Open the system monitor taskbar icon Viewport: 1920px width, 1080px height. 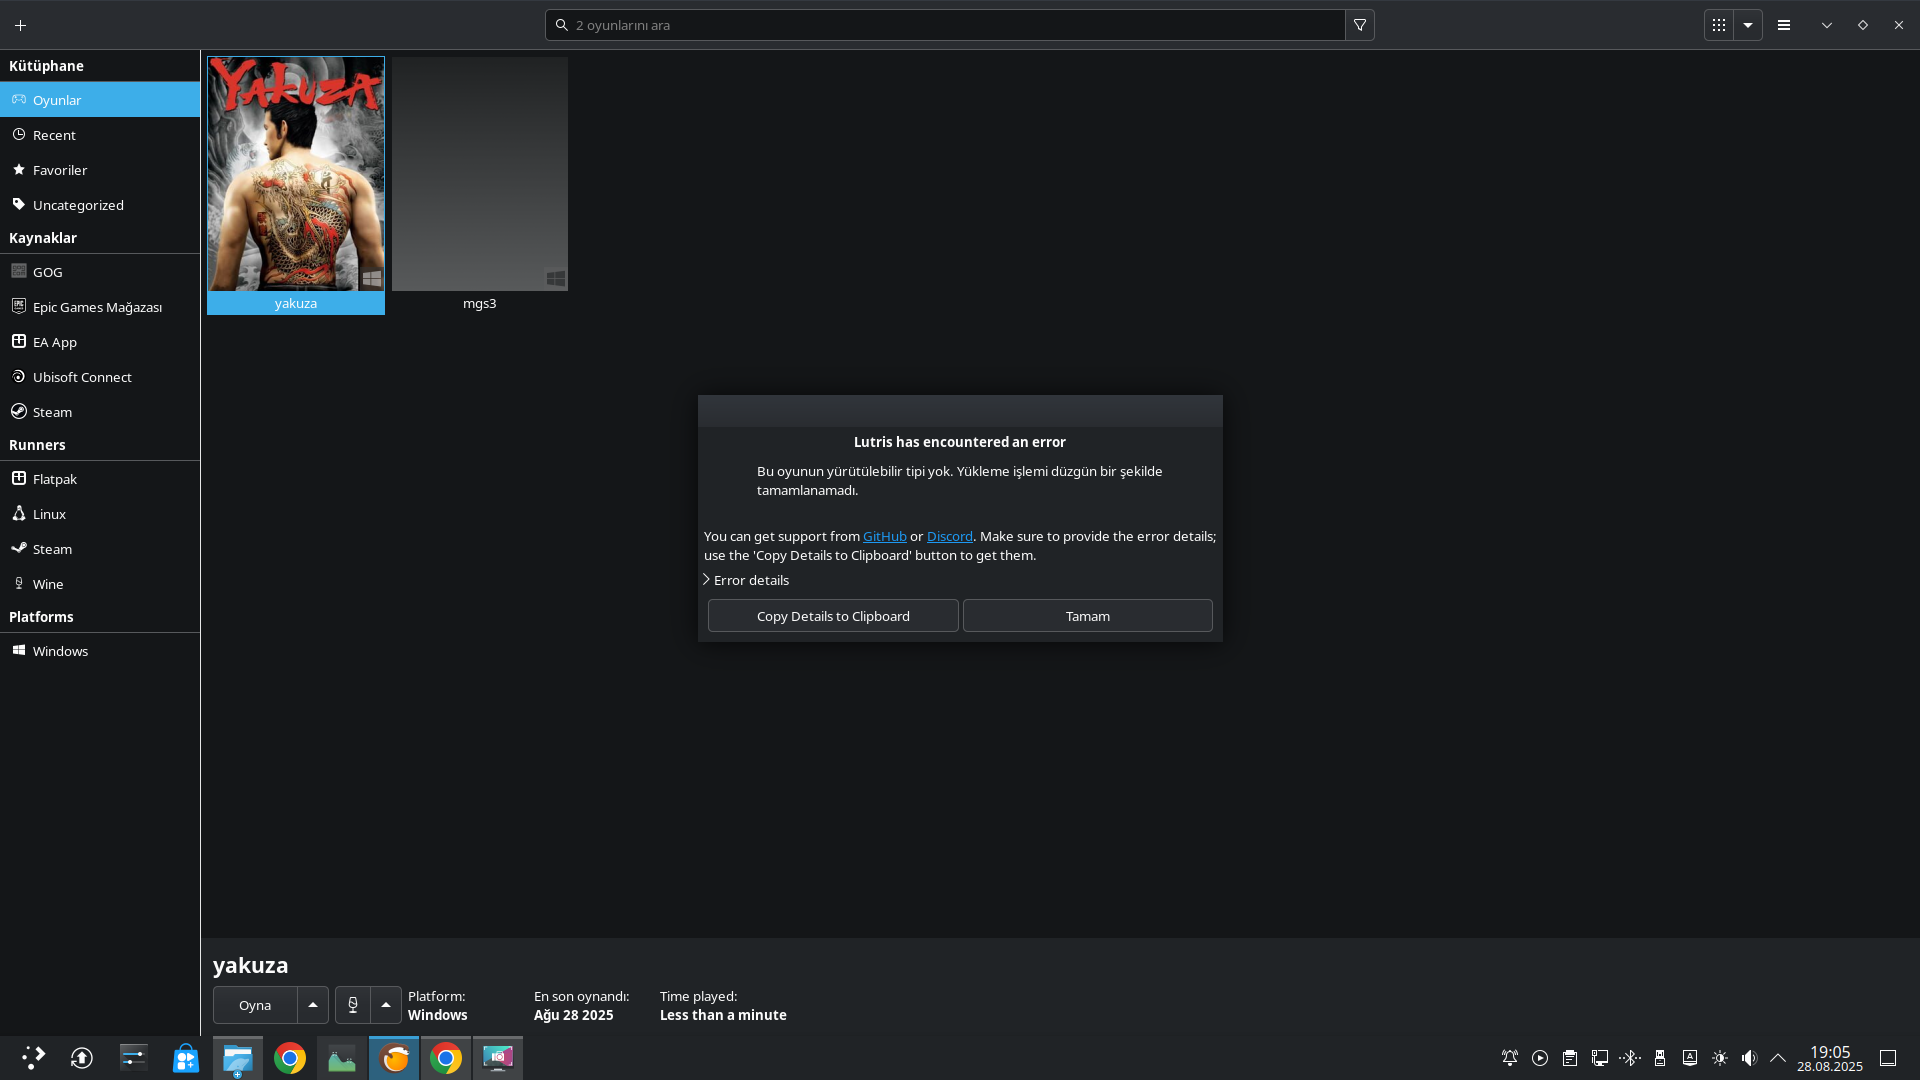click(342, 1058)
